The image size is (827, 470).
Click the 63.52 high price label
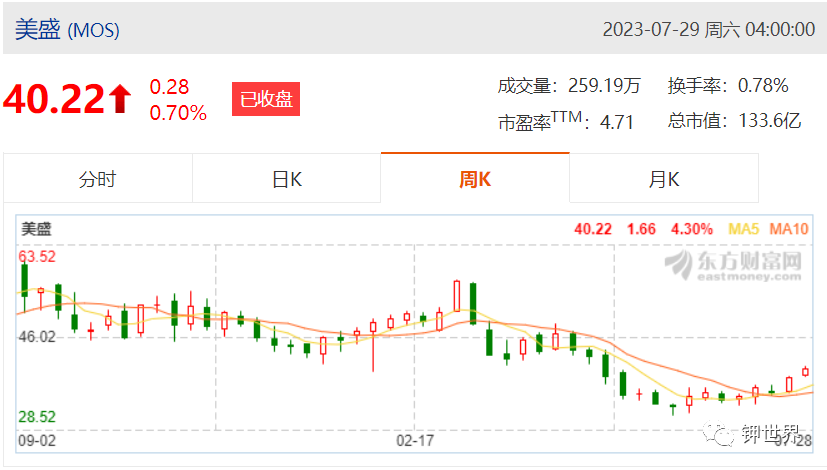(37, 256)
